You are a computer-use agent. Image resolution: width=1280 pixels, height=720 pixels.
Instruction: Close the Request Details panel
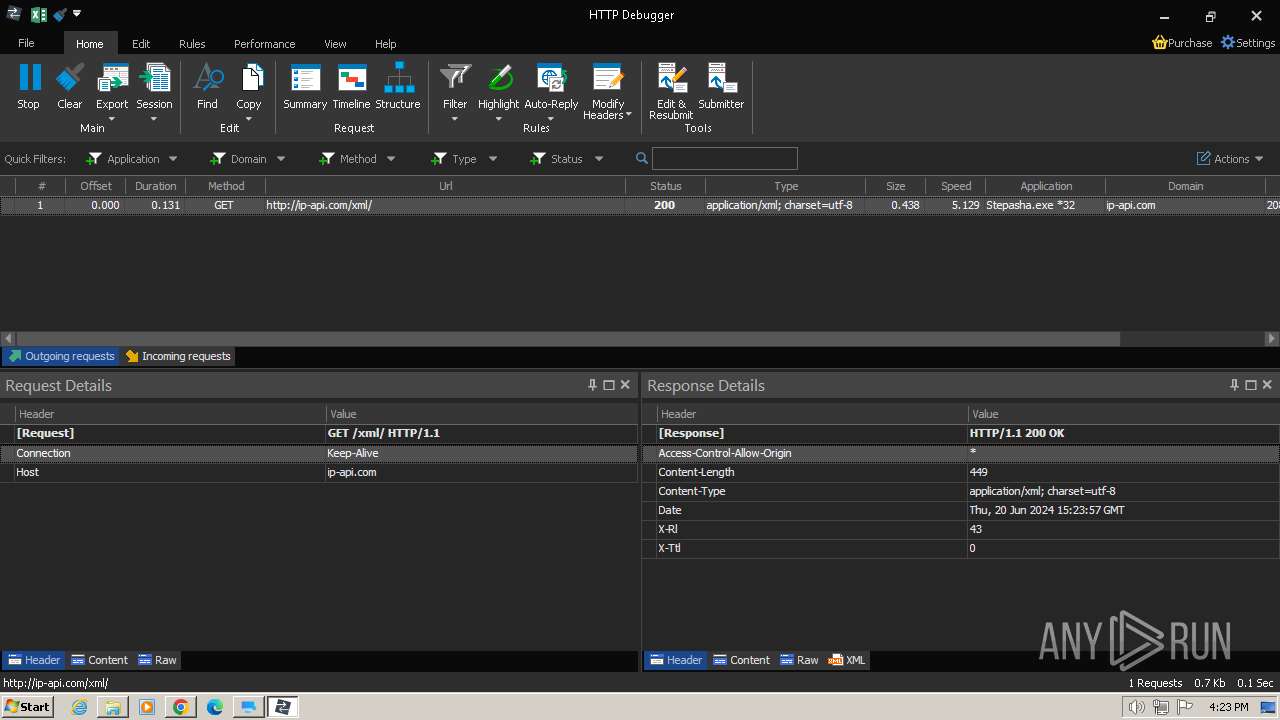pyautogui.click(x=625, y=385)
